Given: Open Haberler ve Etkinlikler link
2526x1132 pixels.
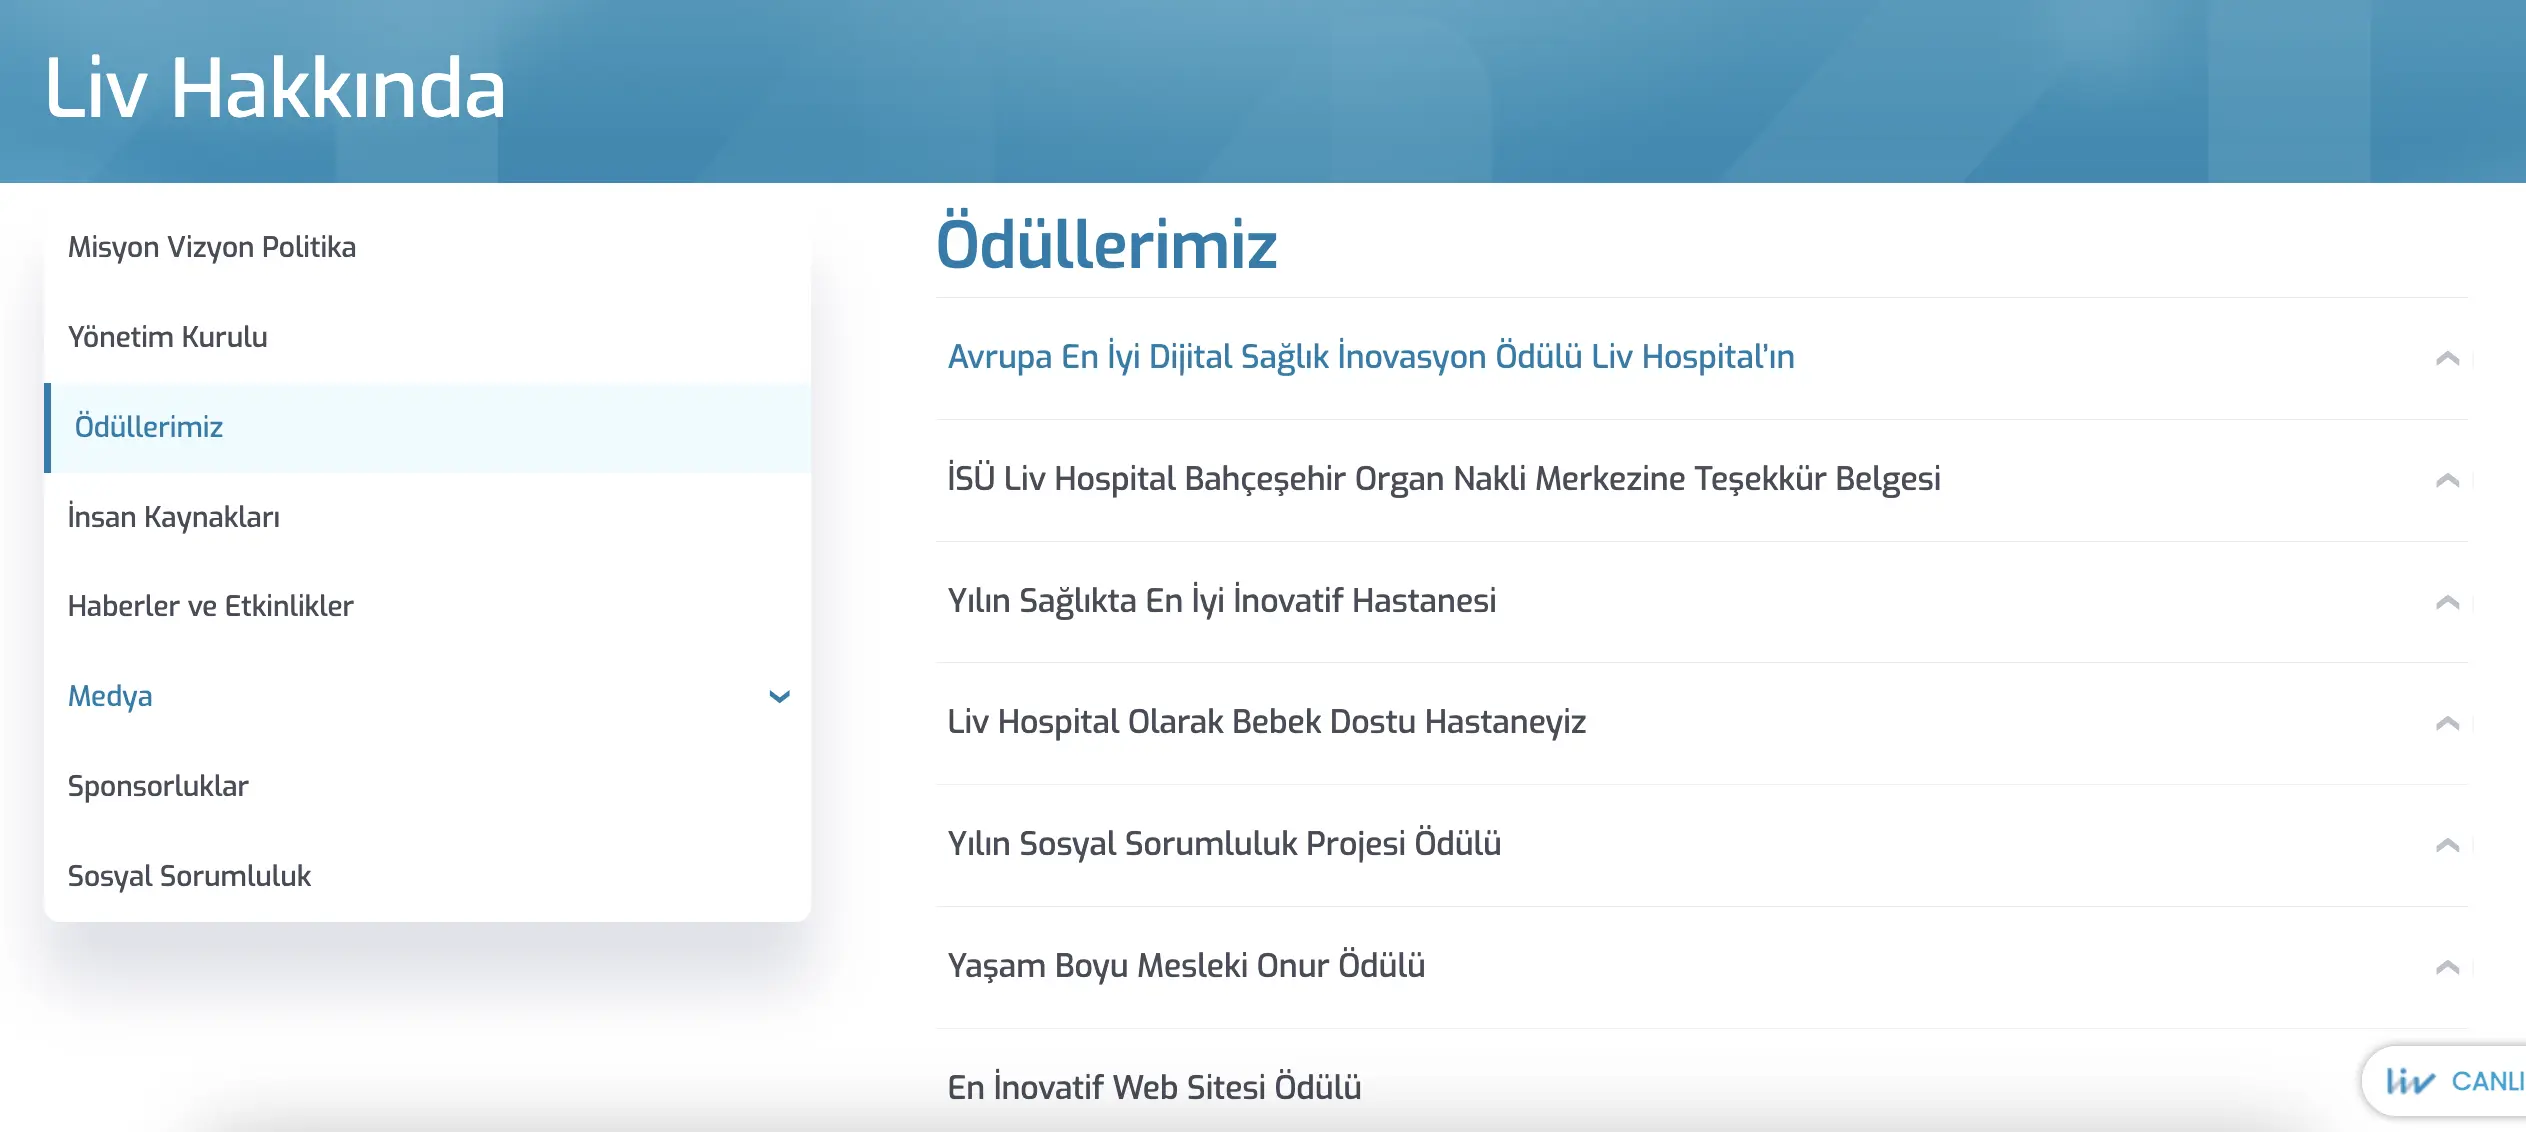Looking at the screenshot, I should point(210,606).
